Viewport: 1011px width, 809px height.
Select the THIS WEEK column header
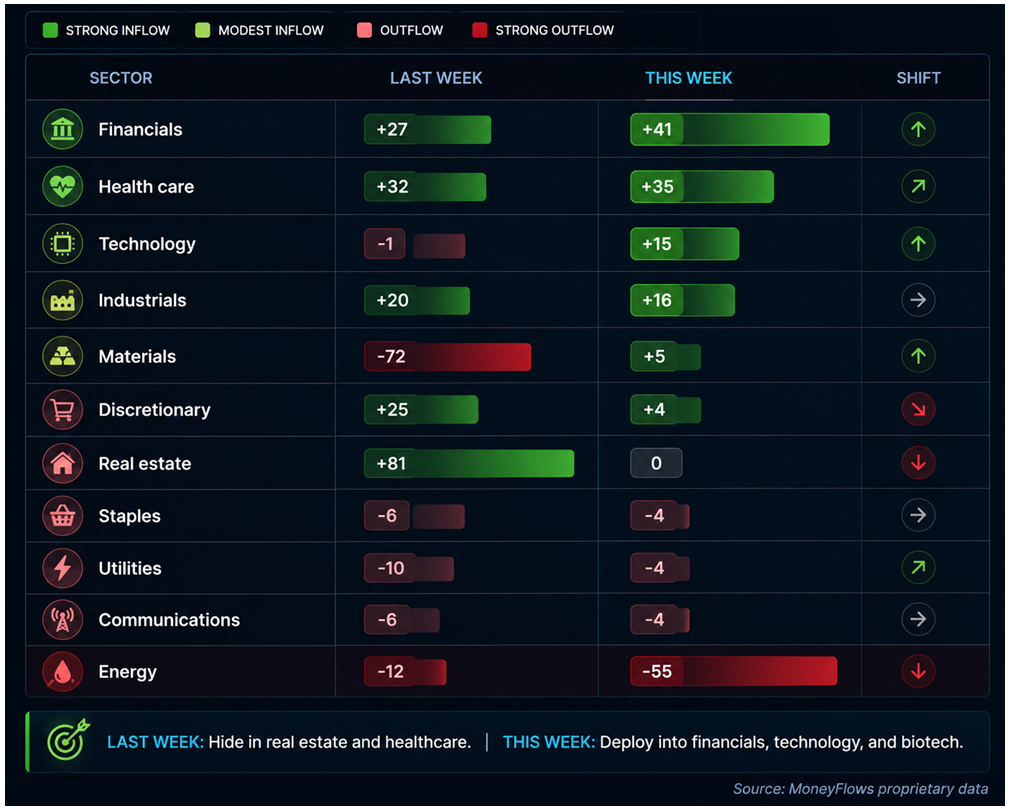689,78
